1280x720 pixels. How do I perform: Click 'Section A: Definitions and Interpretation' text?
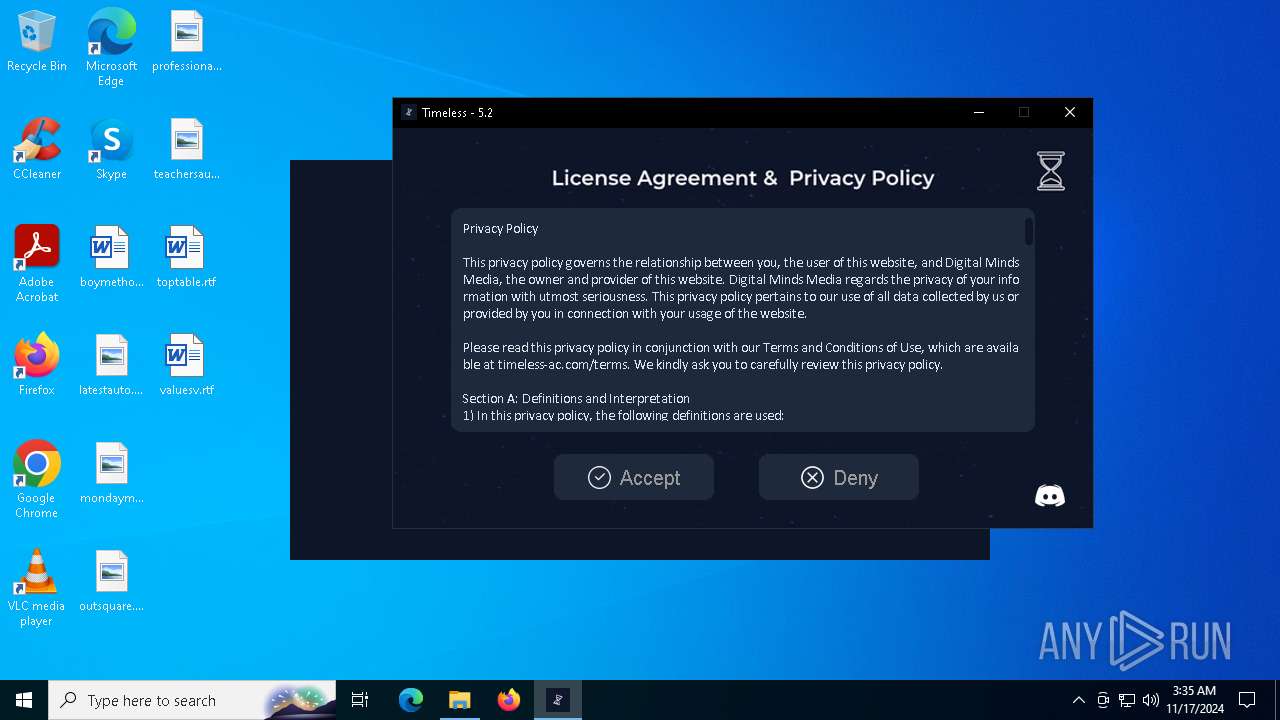click(576, 398)
